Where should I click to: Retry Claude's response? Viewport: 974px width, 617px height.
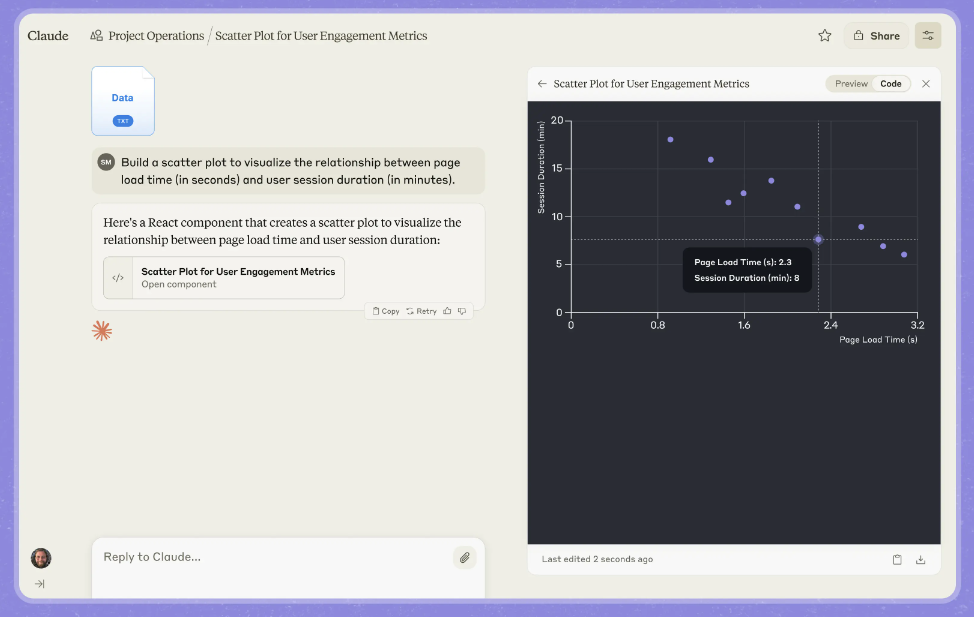[x=421, y=311]
